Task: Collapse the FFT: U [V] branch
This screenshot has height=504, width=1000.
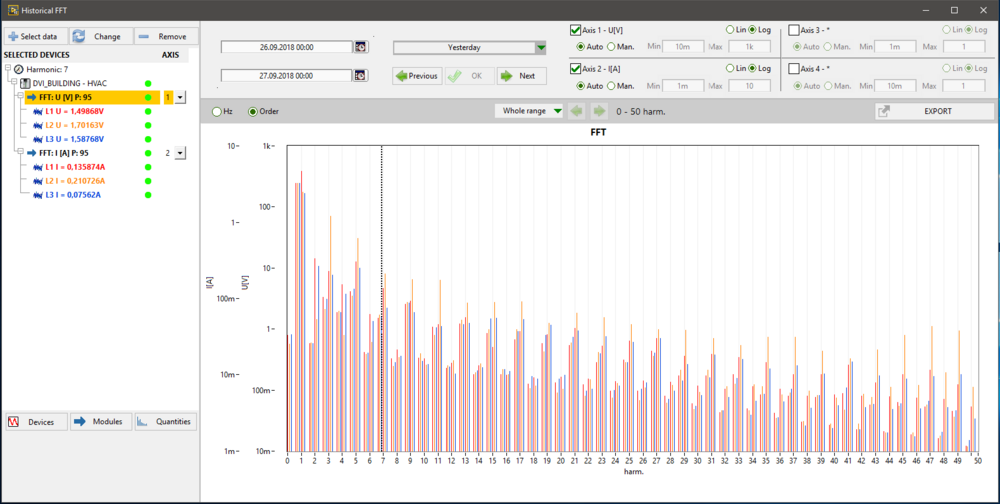Action: (20, 97)
